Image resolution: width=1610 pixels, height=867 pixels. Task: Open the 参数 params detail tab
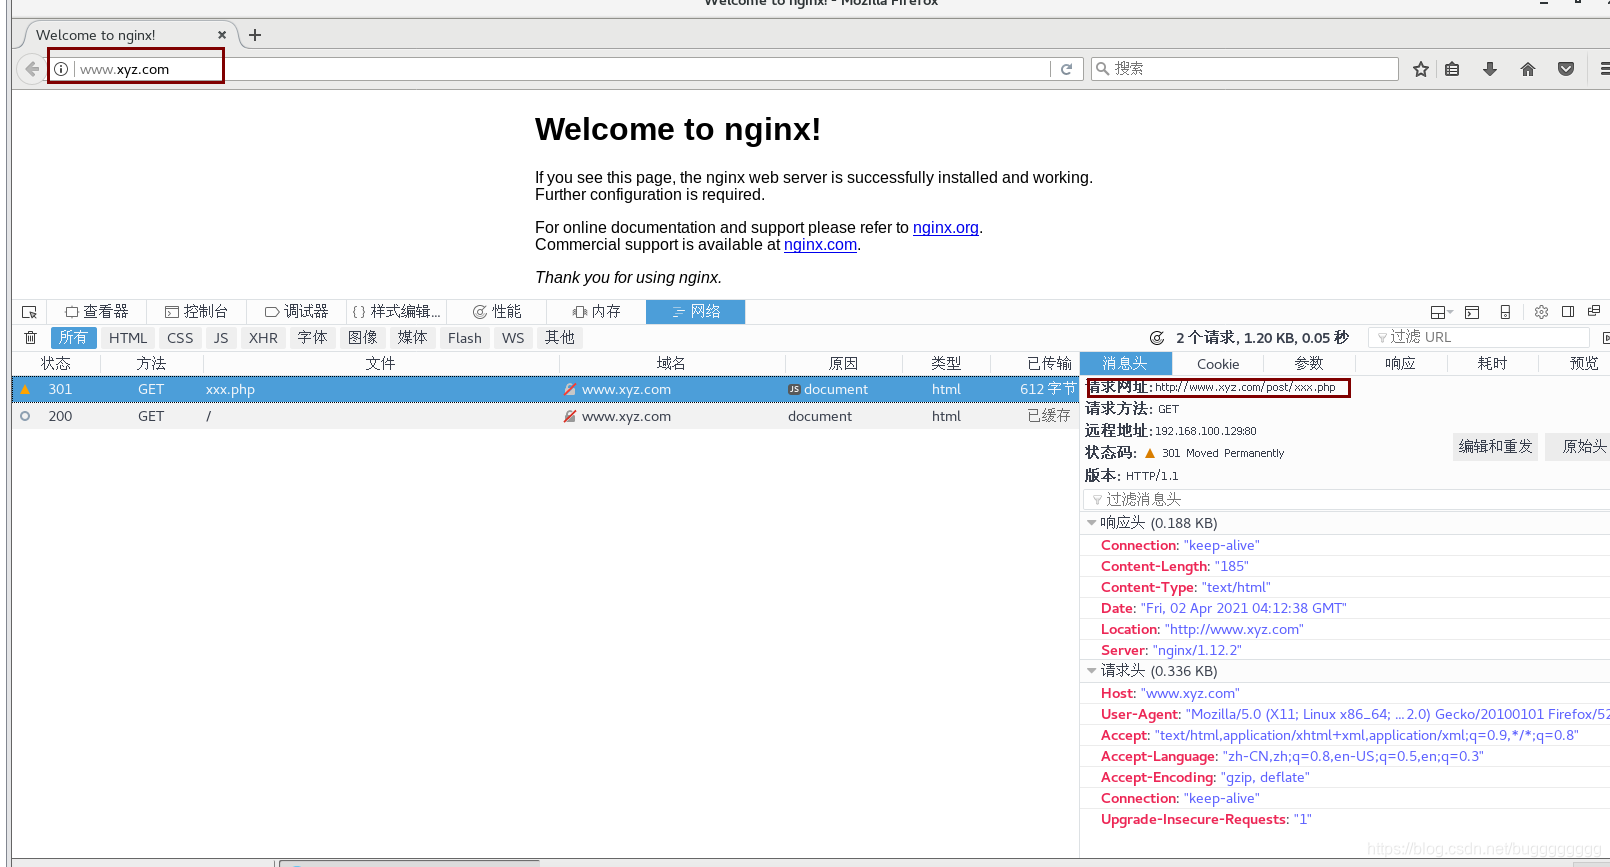[x=1309, y=364]
